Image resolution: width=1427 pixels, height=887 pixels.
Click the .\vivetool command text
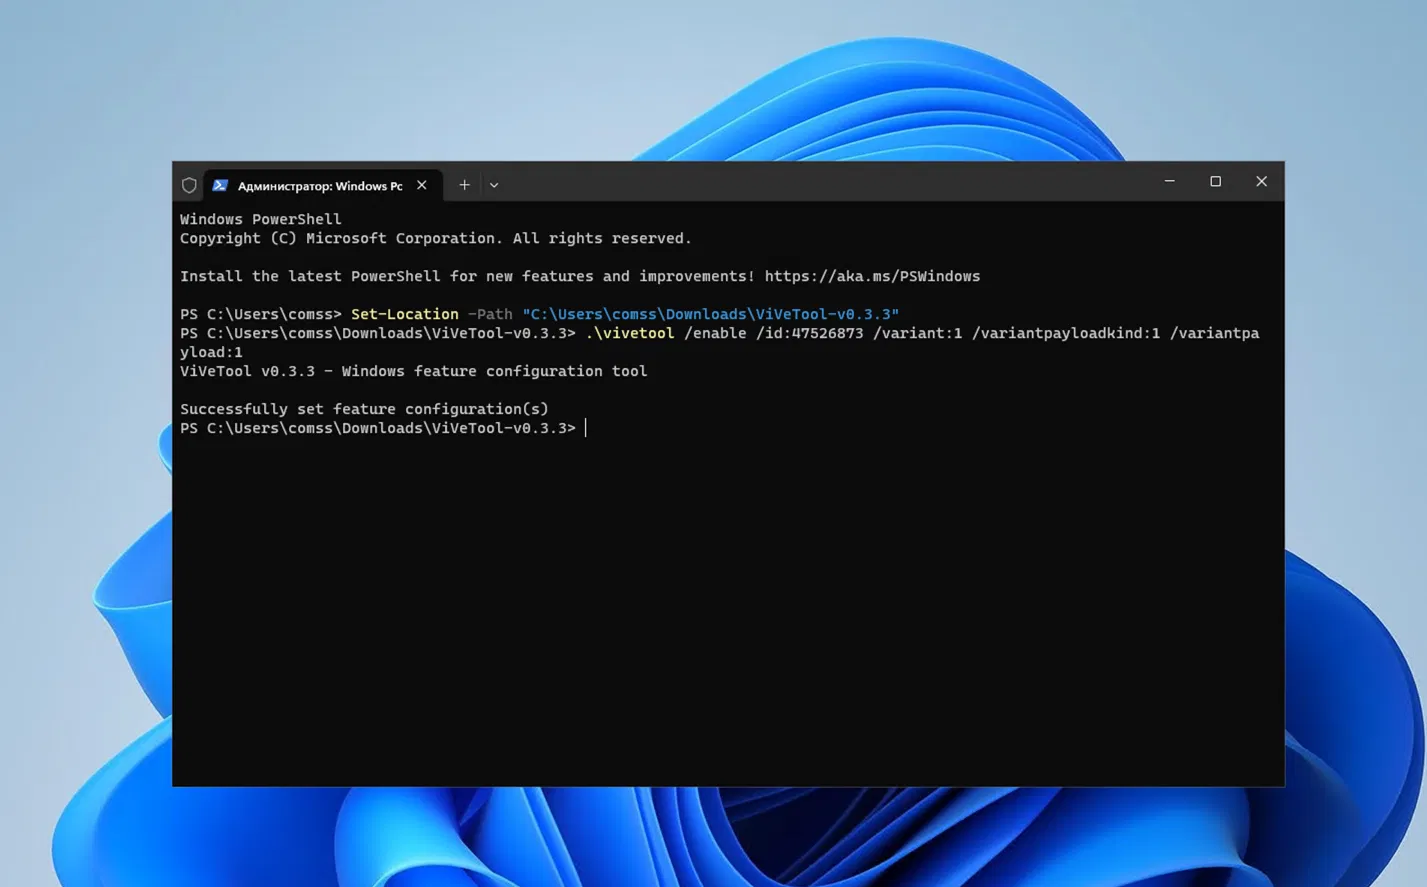point(630,333)
